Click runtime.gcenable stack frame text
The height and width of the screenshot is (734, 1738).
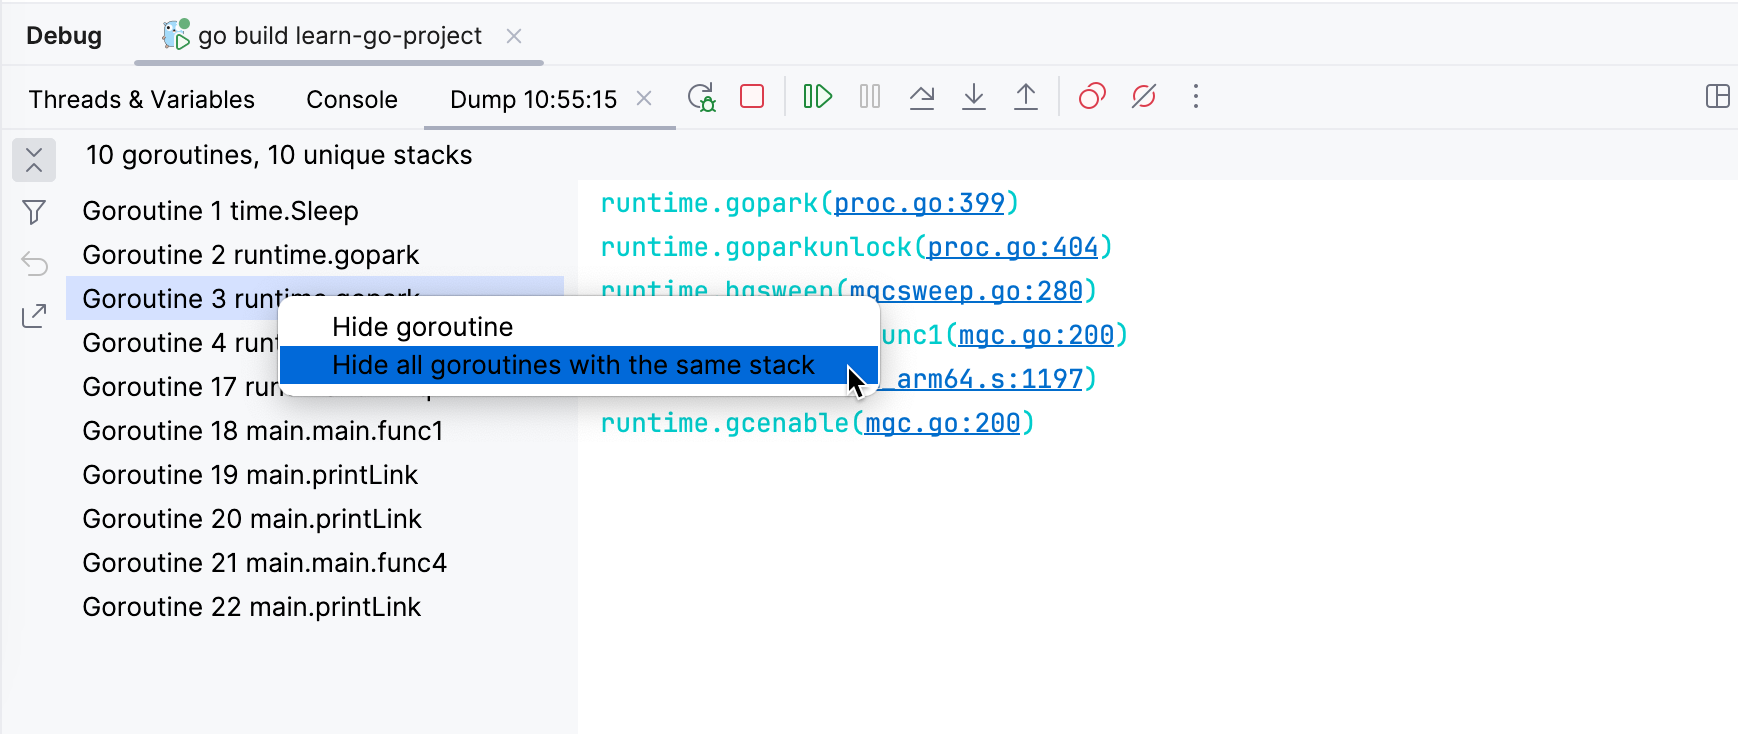click(725, 423)
